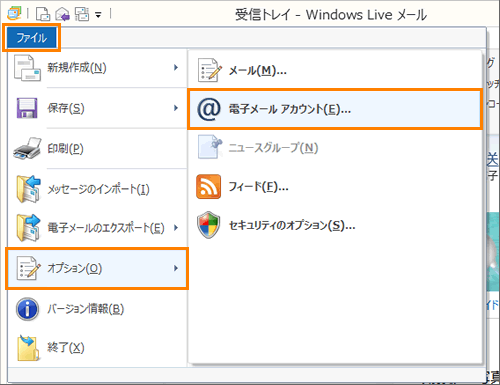Screen dimensions: 500x385
Task: Open the quick access toolbar dropdown arrow
Action: point(98,15)
